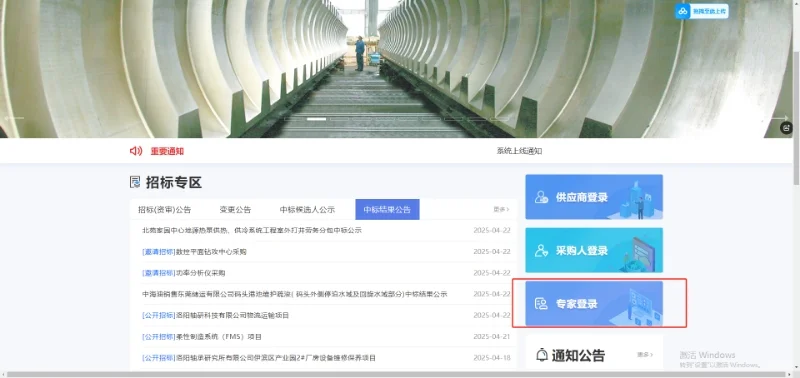The width and height of the screenshot is (800, 378).
Task: Select the 中标结果公告 tab
Action: pyautogui.click(x=387, y=210)
